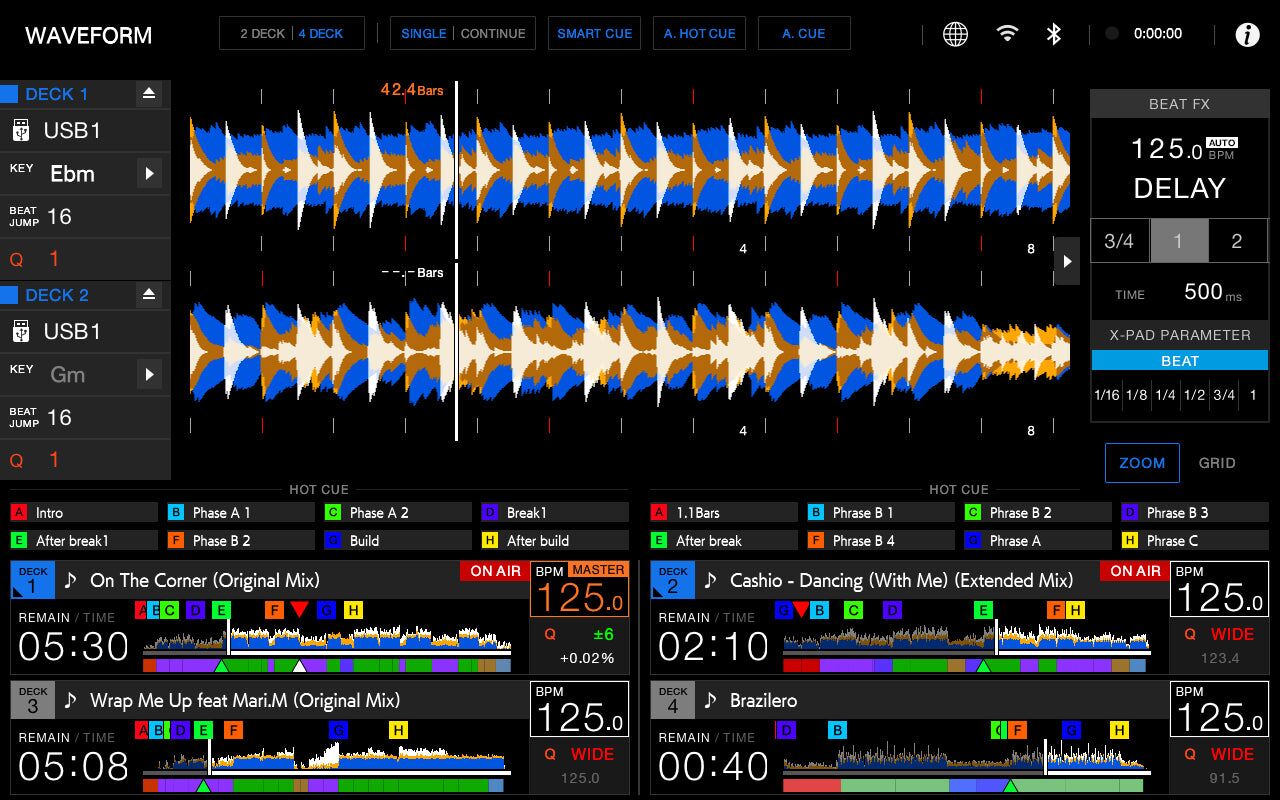The image size is (1280, 800).
Task: Enable A. HOT CUE mode
Action: pyautogui.click(x=699, y=33)
